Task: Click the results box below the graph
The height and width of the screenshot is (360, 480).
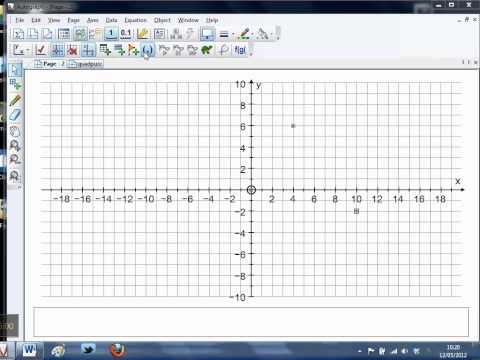Action: point(251,322)
